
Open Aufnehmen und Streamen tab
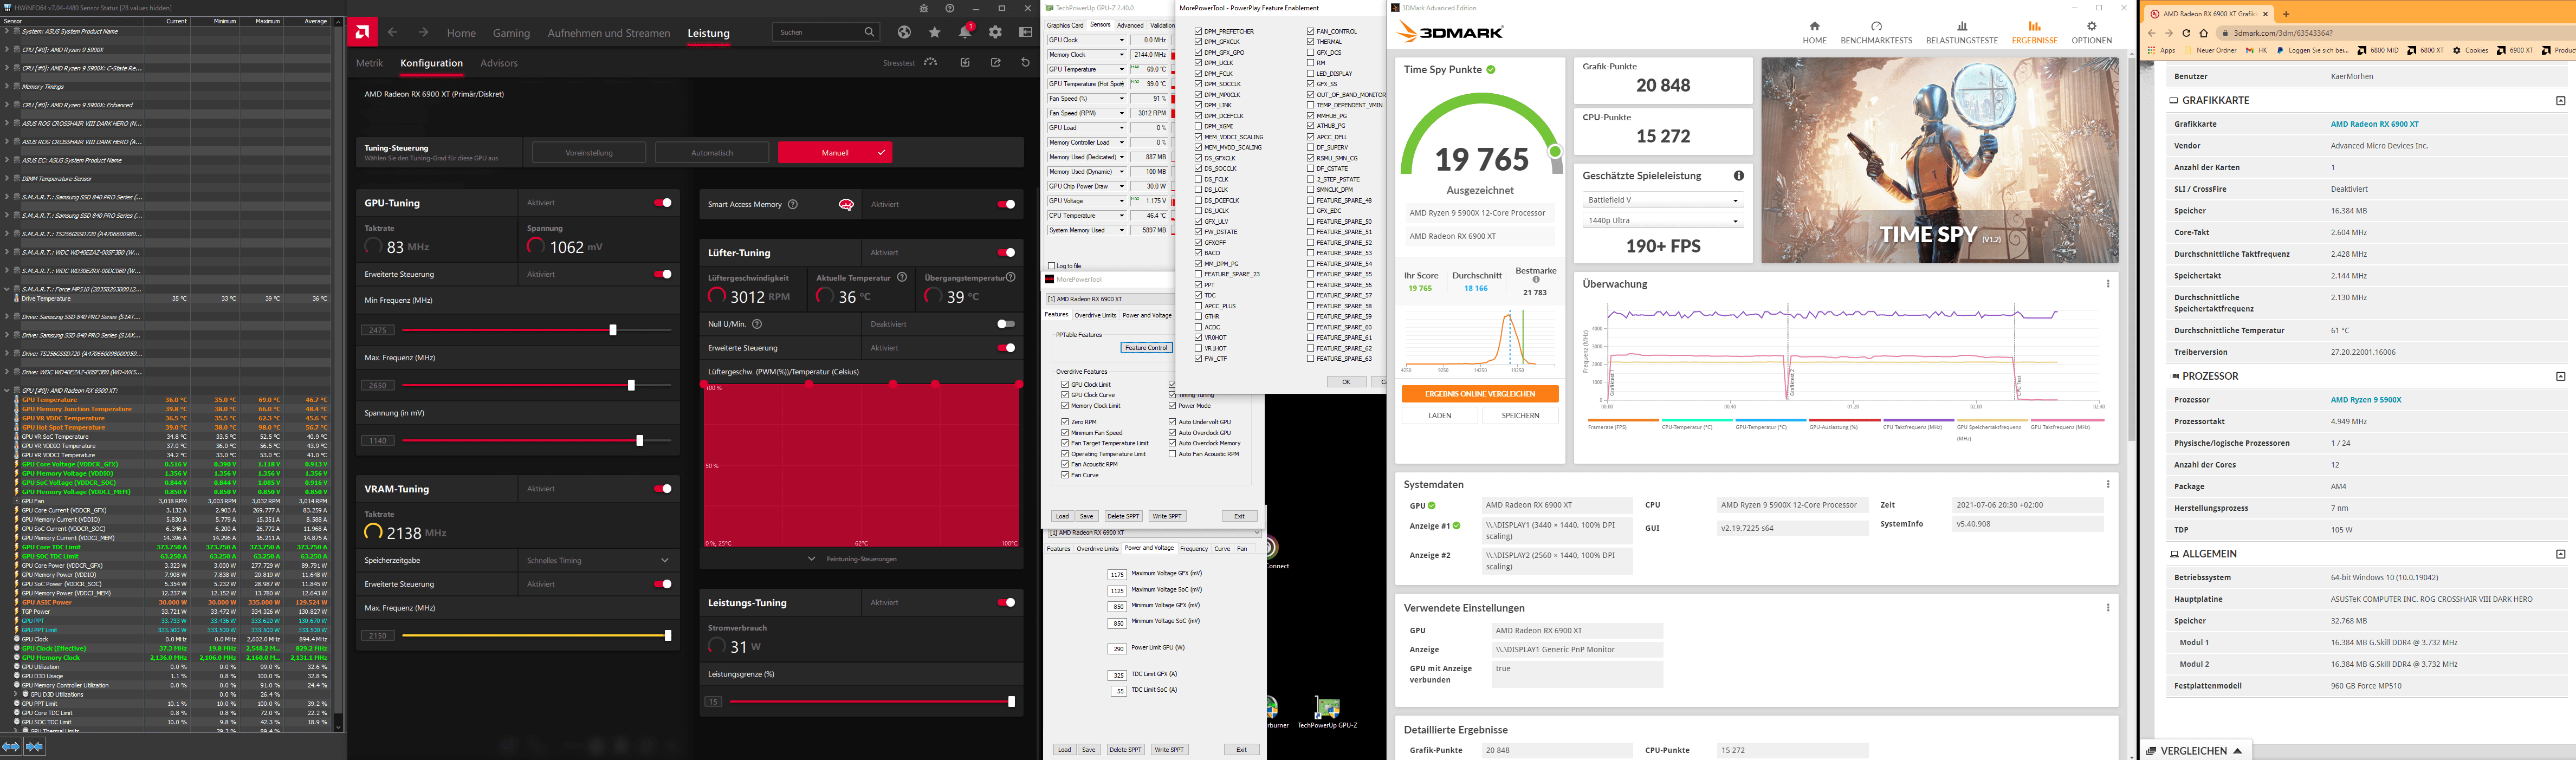[609, 33]
